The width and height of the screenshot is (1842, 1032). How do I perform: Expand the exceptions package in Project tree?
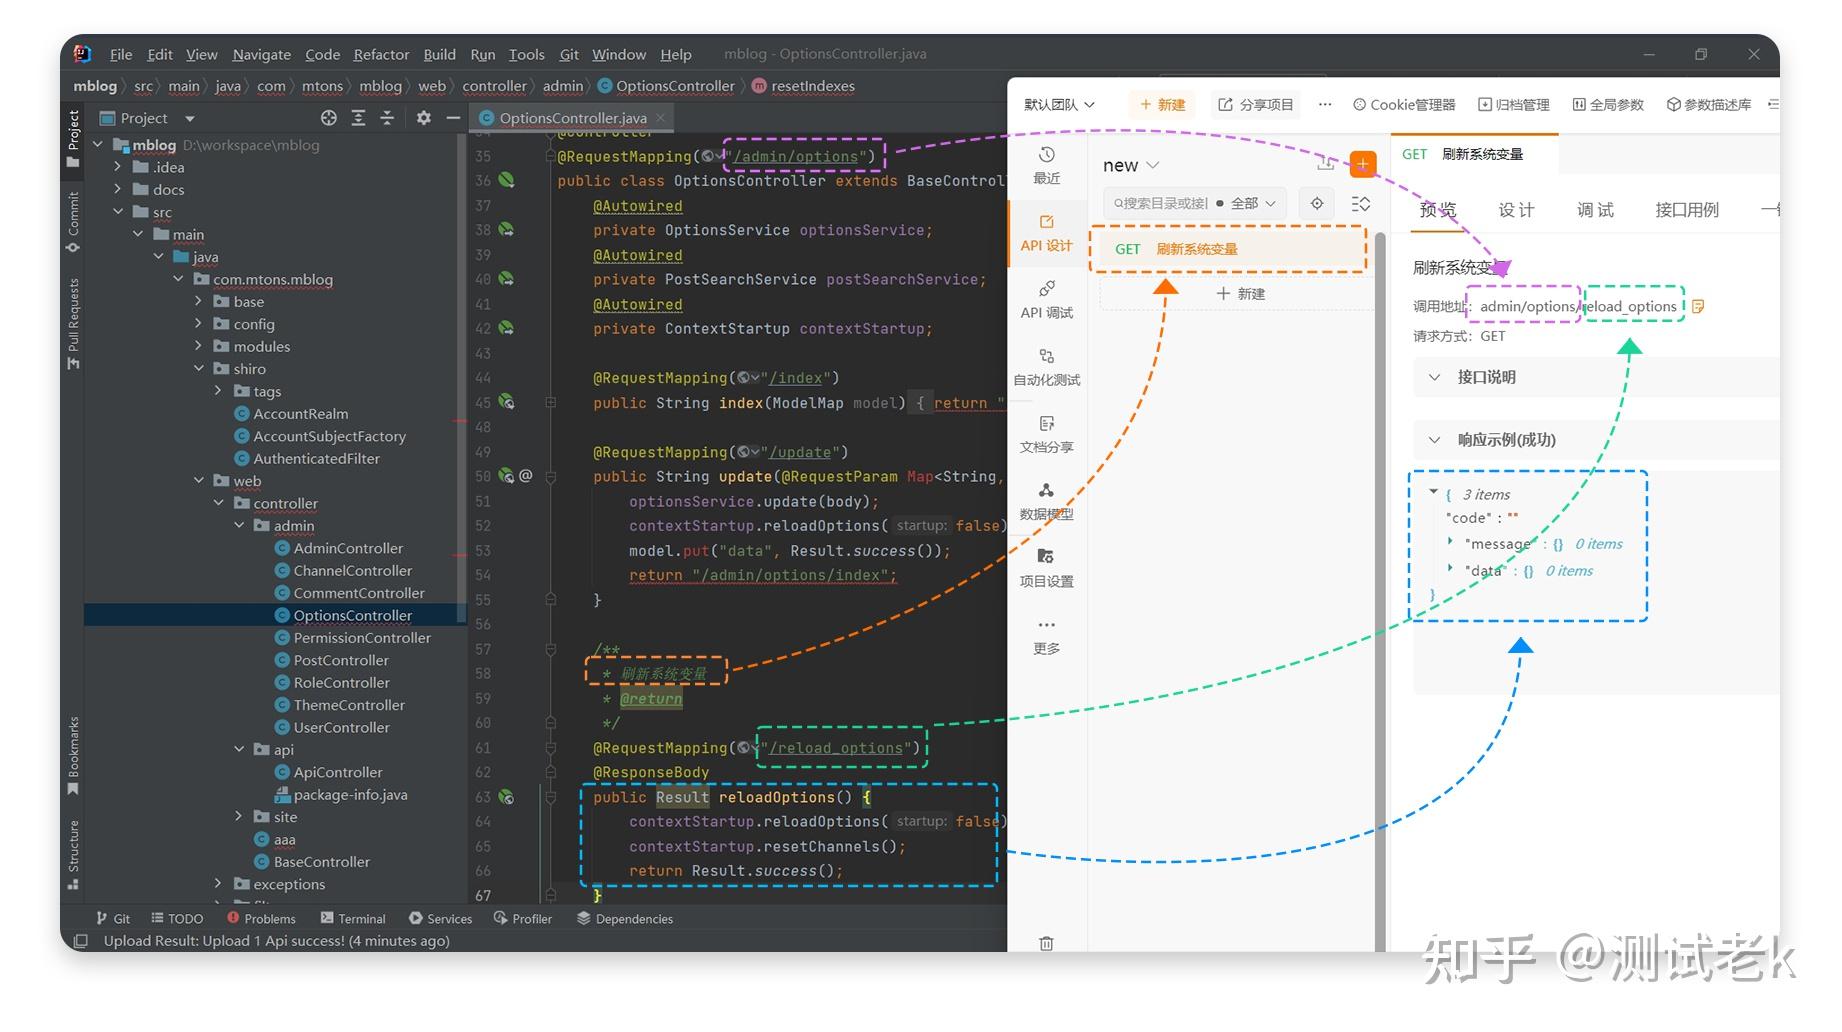pos(218,884)
